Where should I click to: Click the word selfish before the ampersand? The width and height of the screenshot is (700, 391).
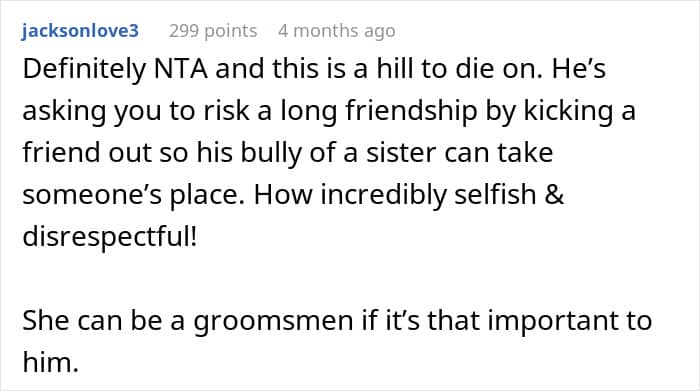[x=495, y=195]
